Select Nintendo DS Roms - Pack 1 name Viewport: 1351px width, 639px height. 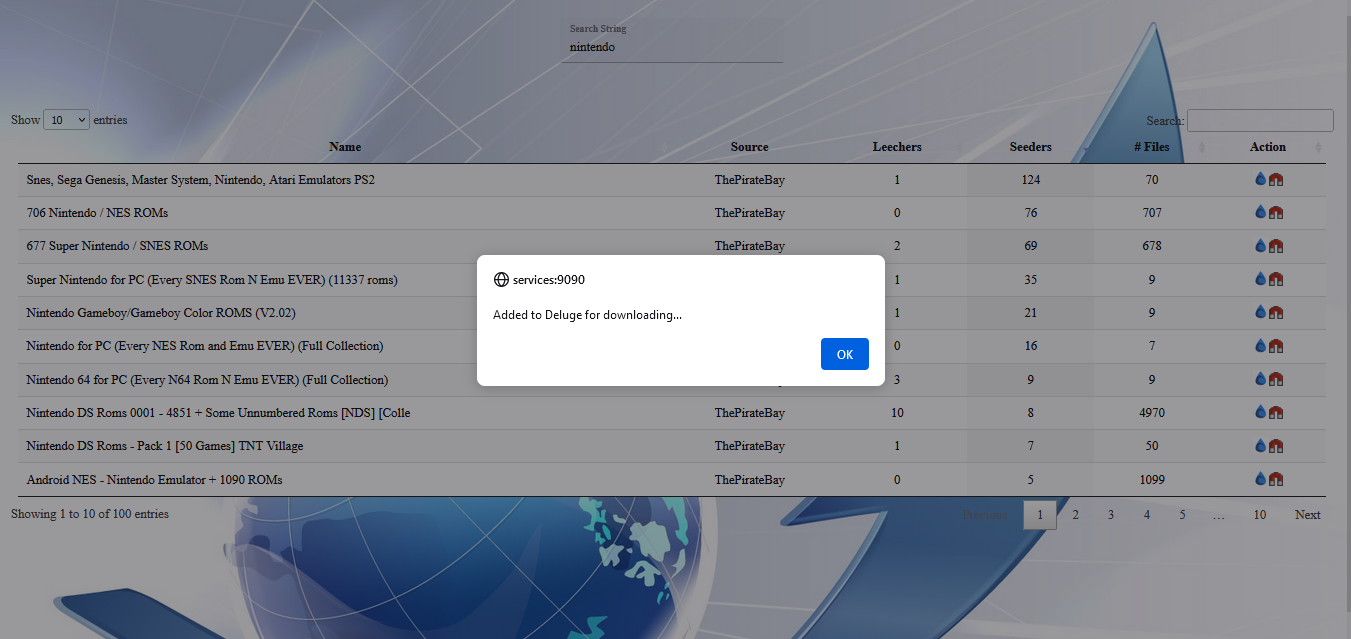click(165, 446)
